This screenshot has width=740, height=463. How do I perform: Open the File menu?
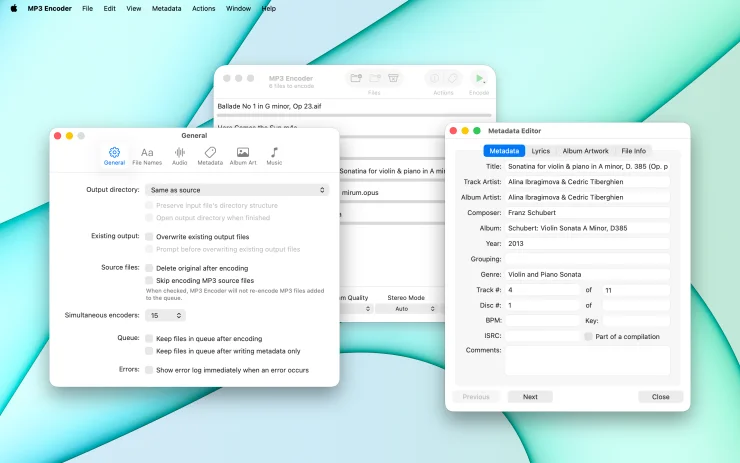(87, 8)
